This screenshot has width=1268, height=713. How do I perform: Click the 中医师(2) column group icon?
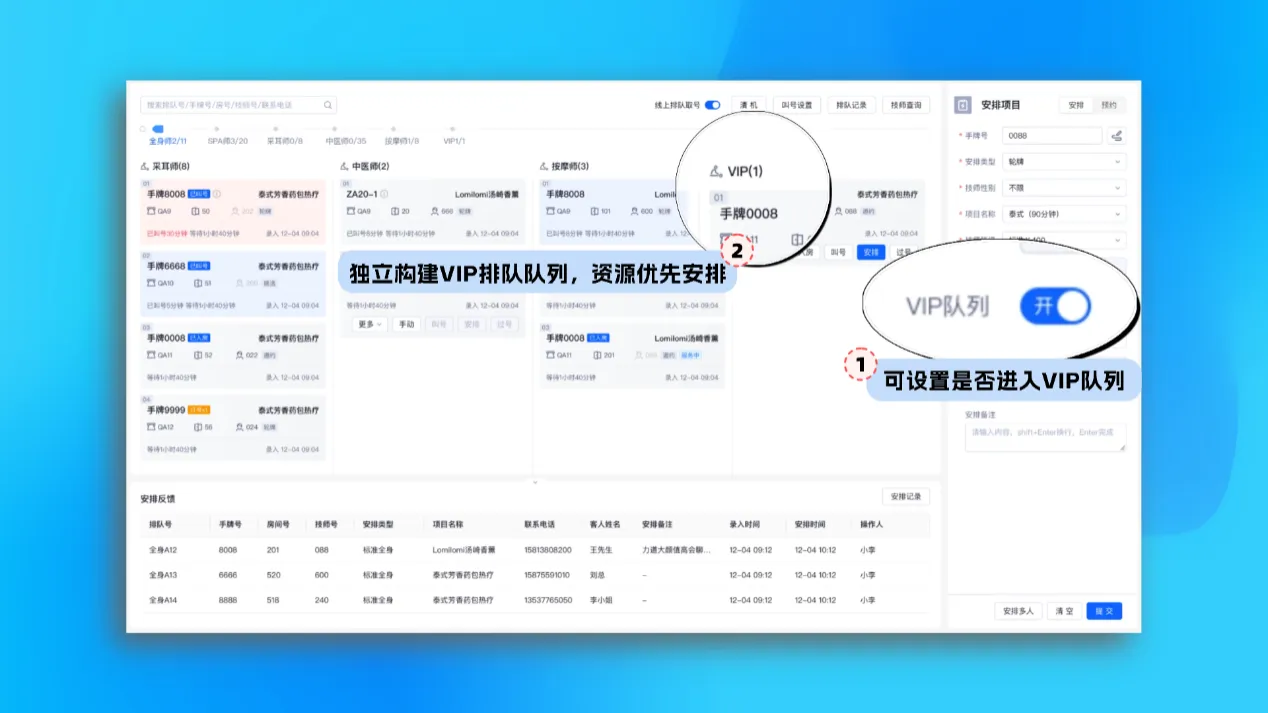click(343, 165)
